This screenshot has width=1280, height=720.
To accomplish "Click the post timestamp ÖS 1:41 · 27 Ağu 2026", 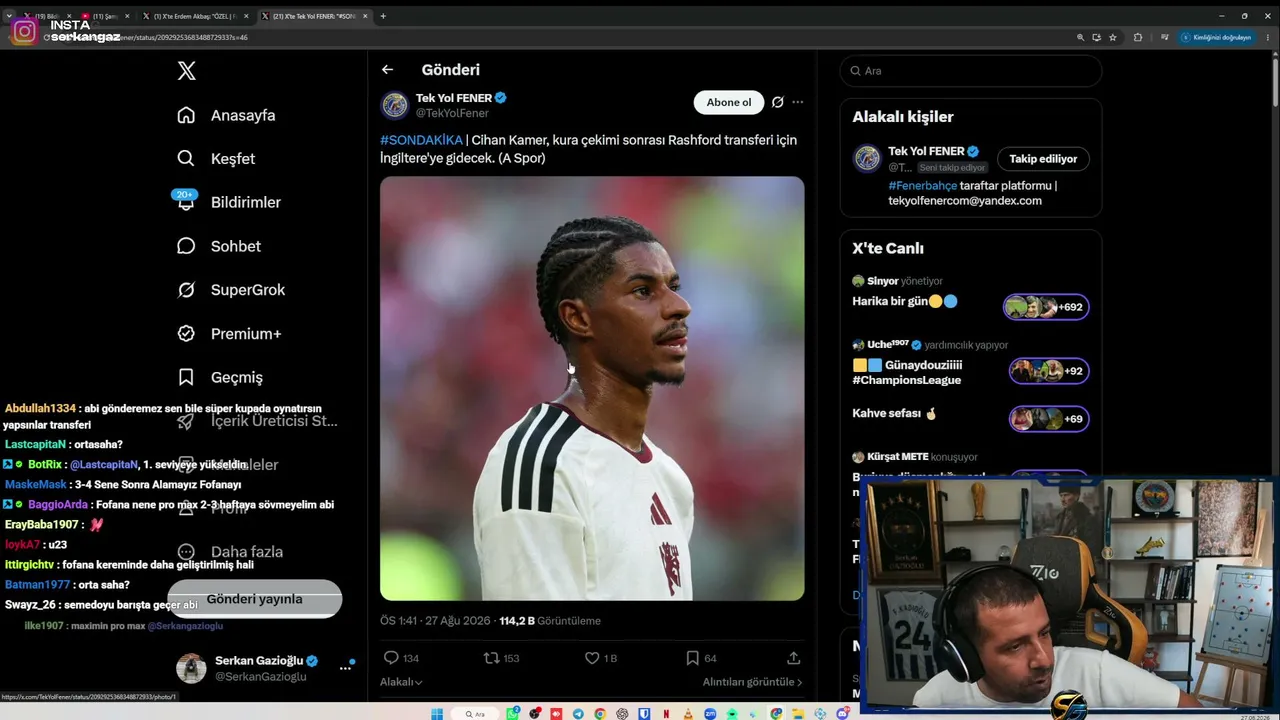I will coord(435,621).
